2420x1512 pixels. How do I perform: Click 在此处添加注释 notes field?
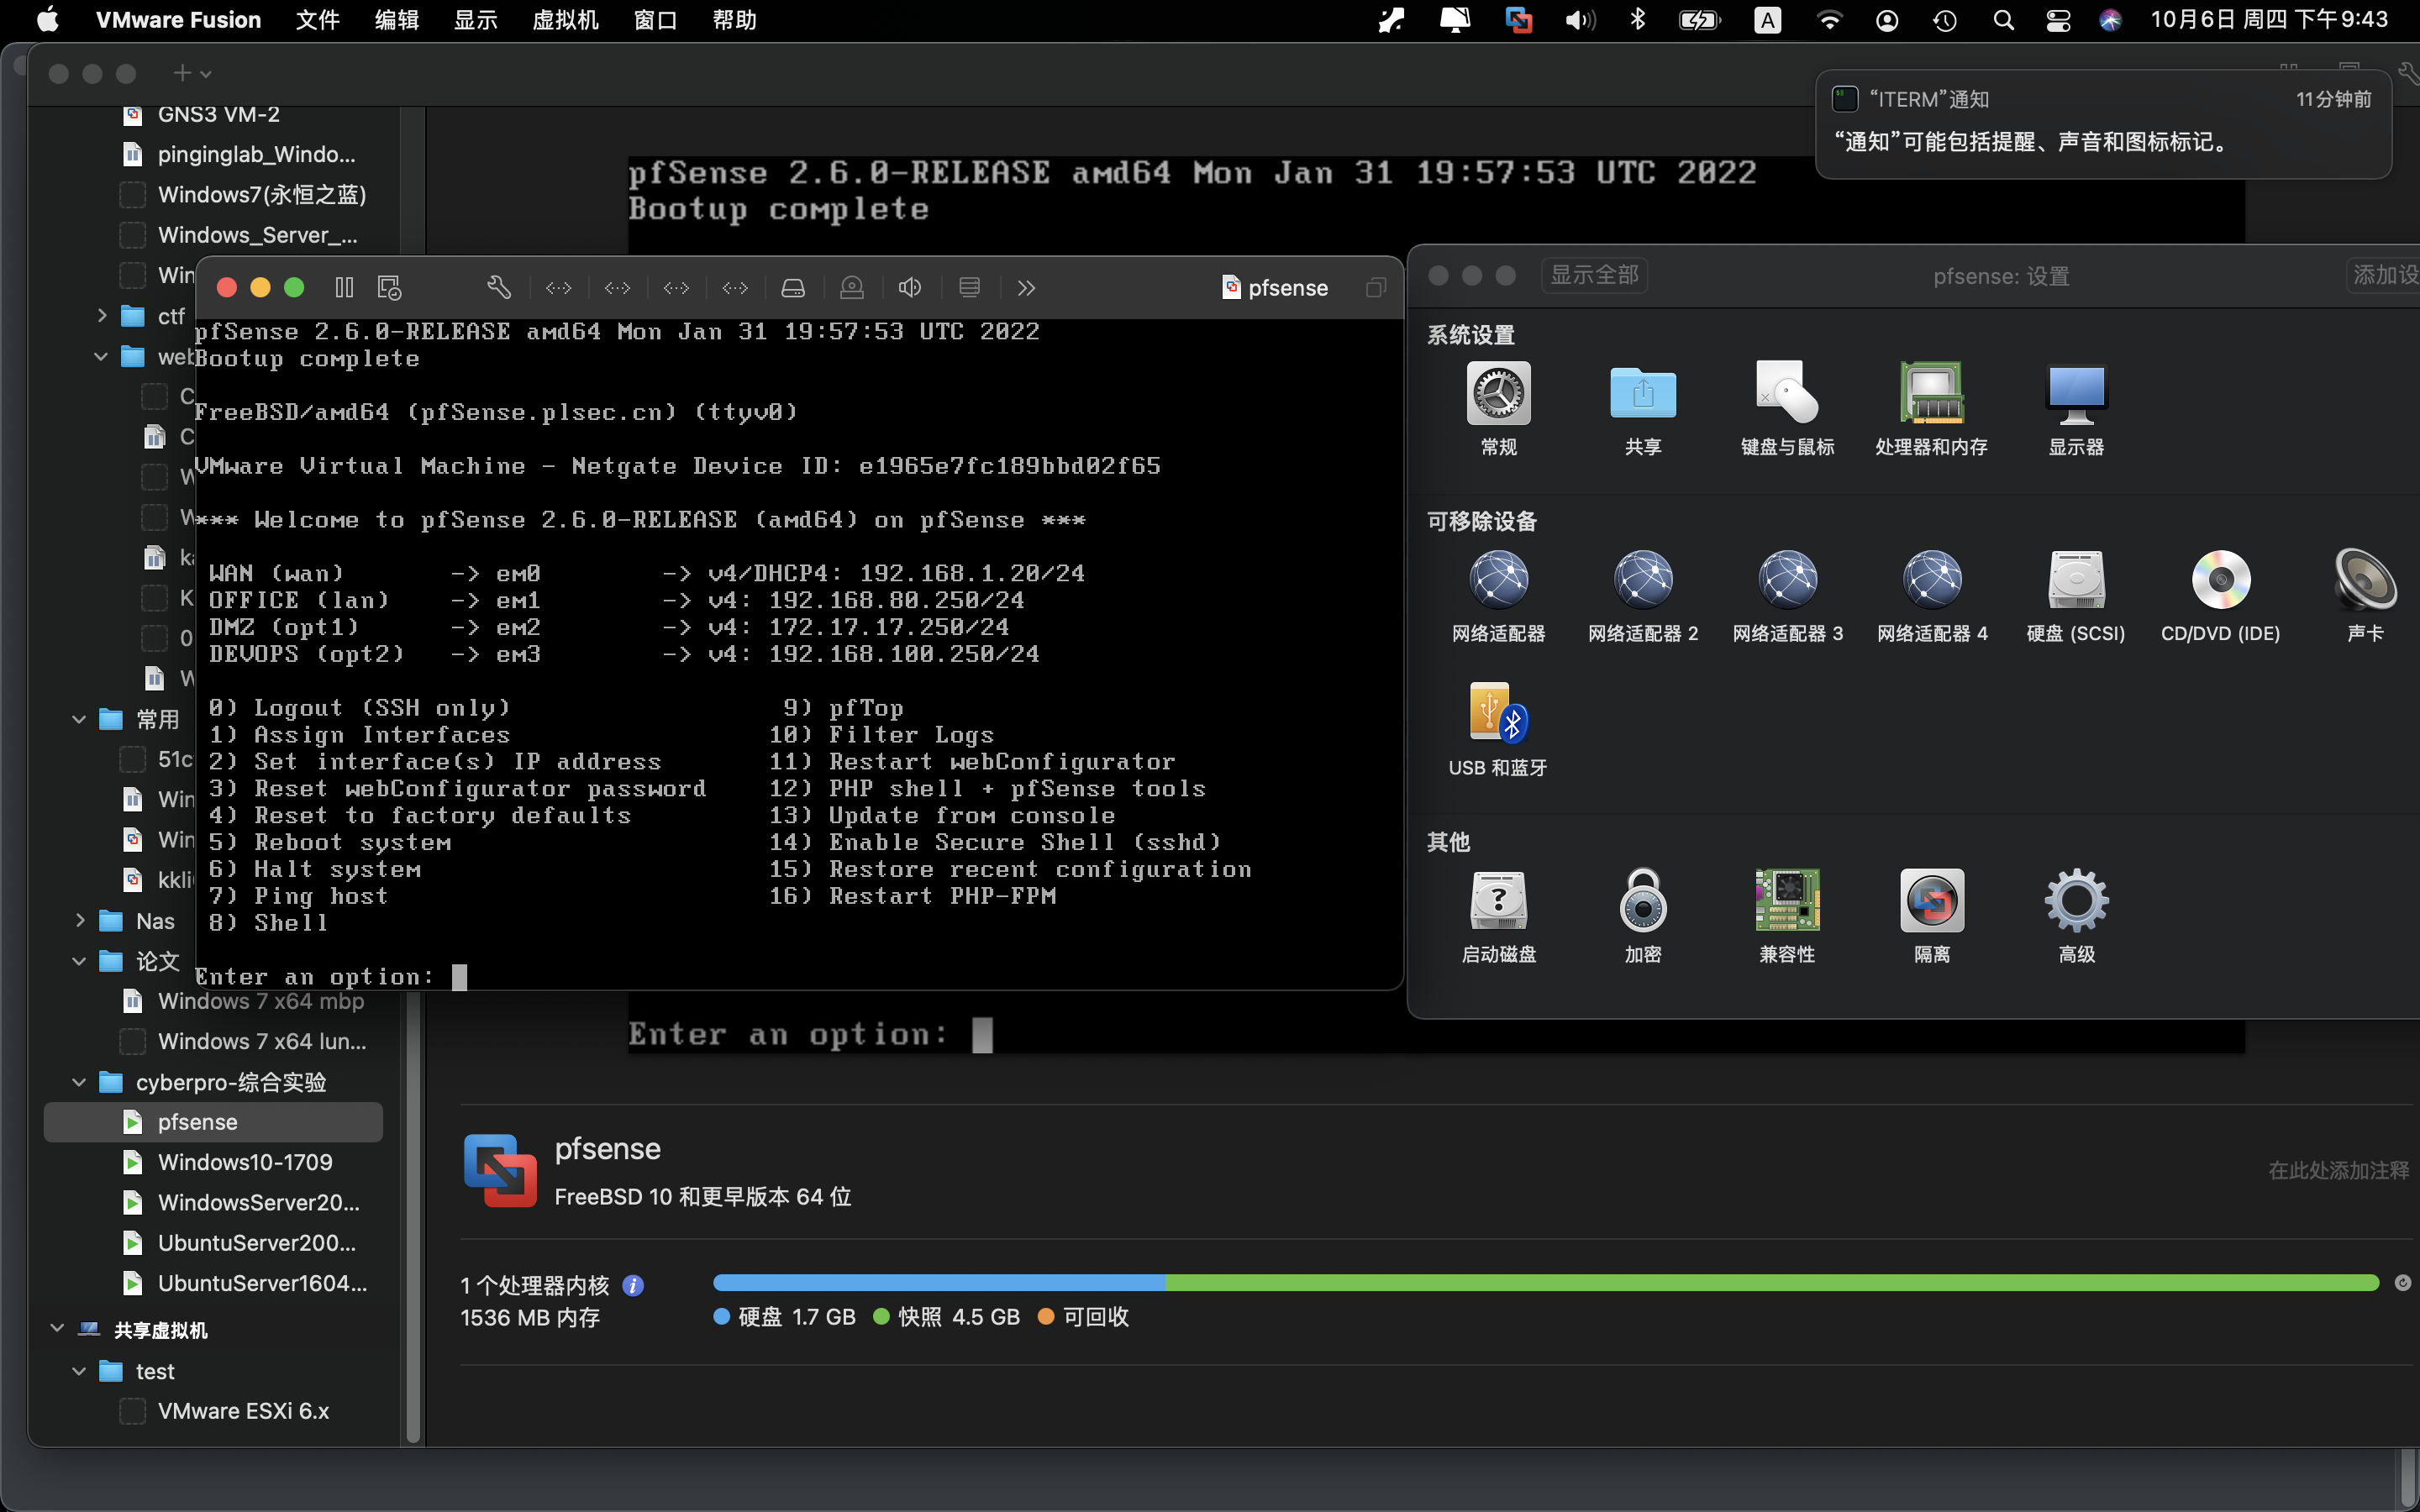click(2338, 1170)
